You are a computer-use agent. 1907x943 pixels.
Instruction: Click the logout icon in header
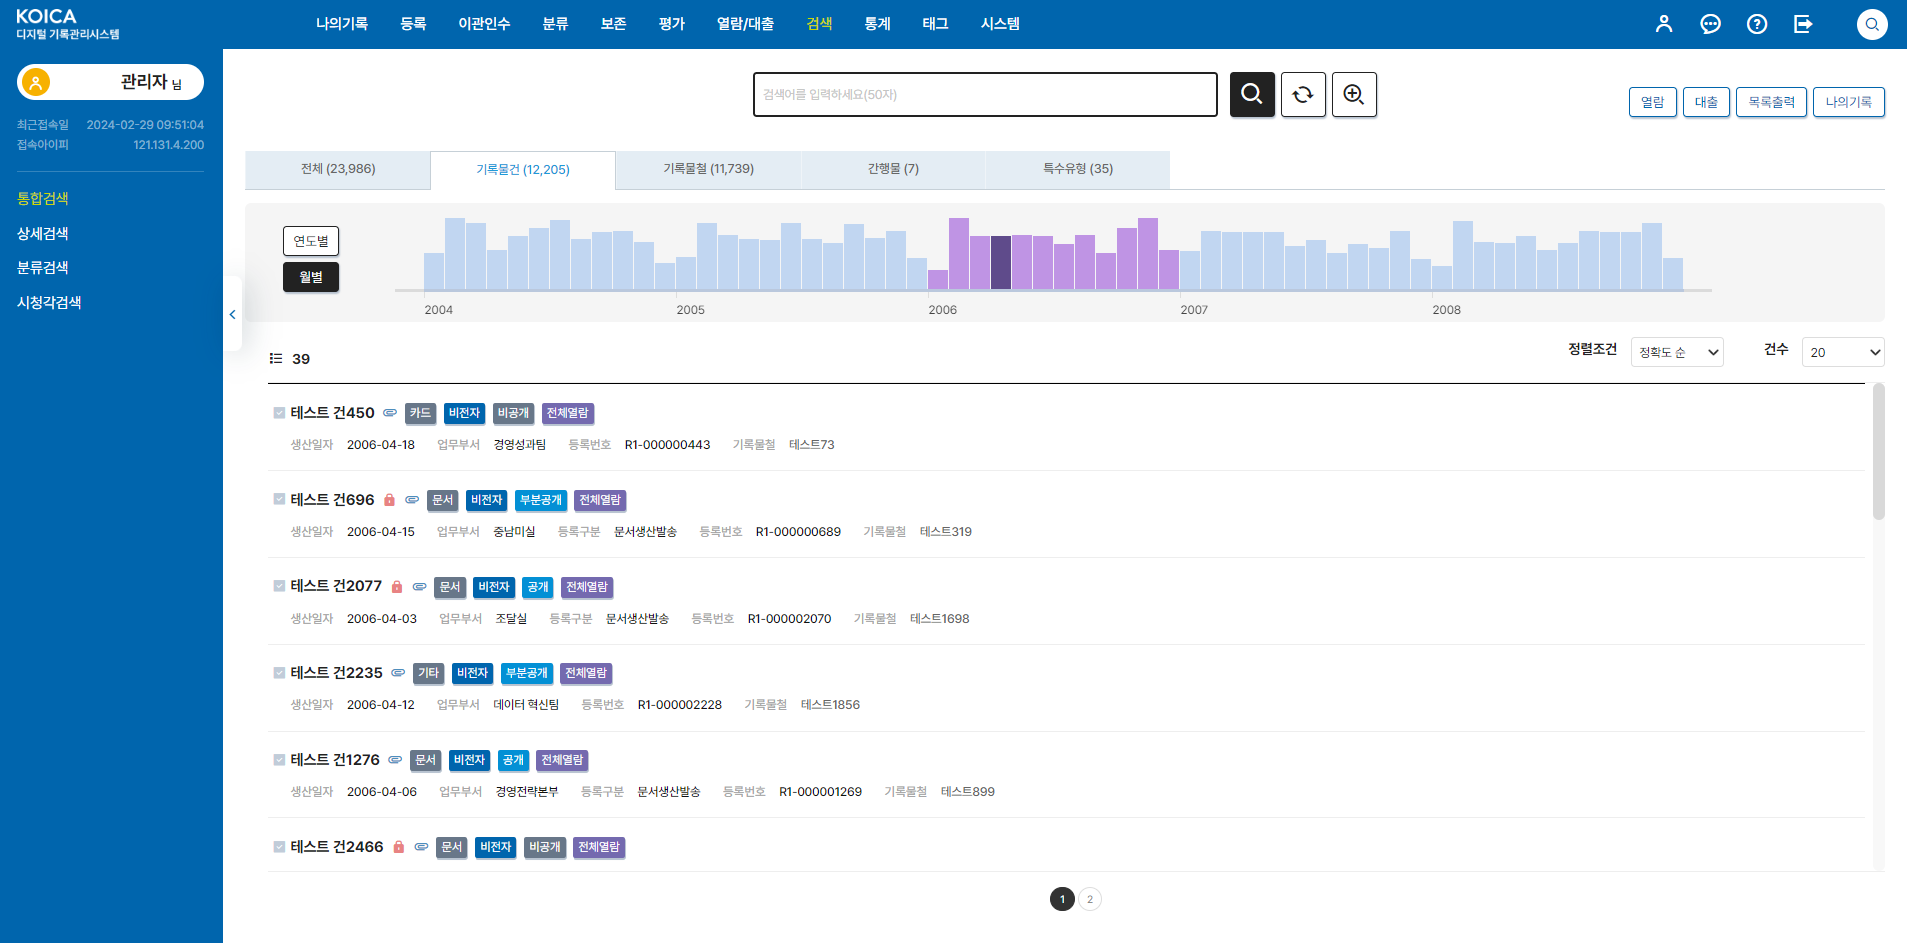1803,24
